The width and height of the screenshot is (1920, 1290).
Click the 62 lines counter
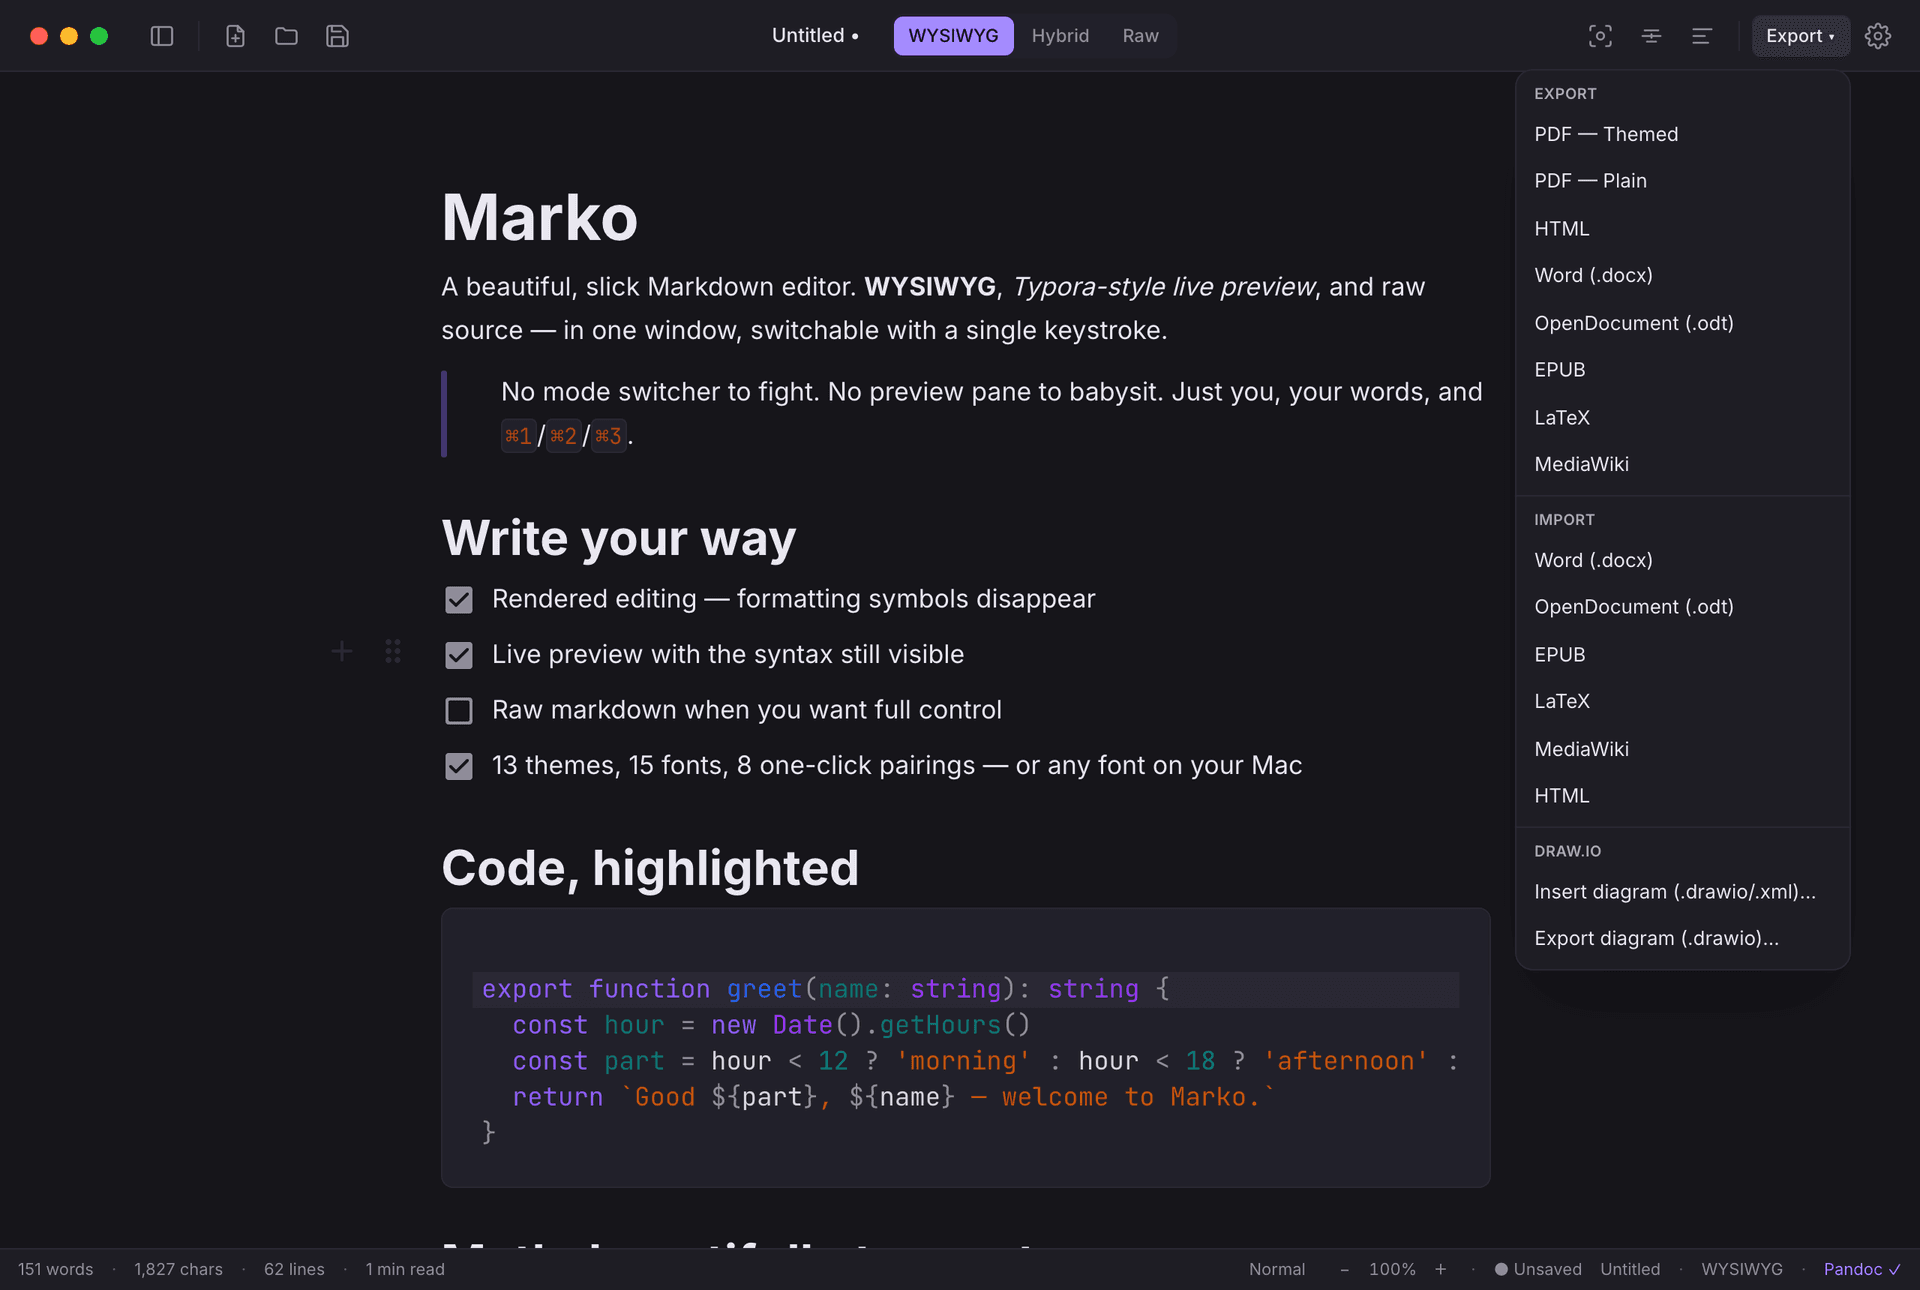point(294,1269)
